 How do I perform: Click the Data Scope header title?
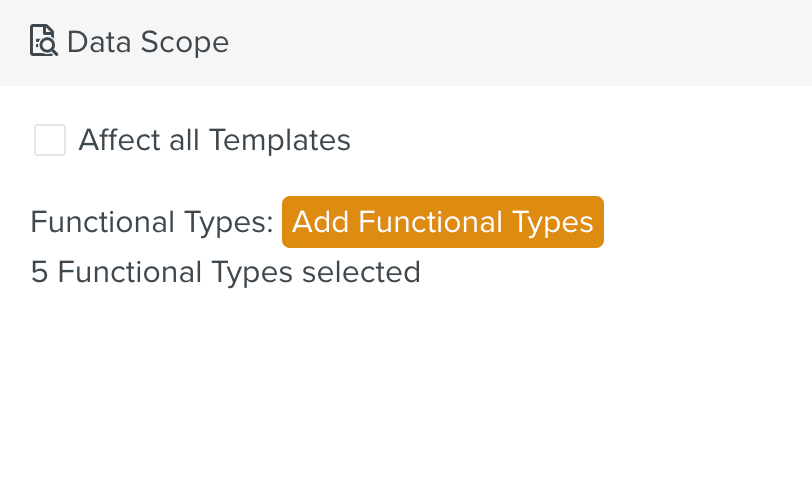(148, 42)
